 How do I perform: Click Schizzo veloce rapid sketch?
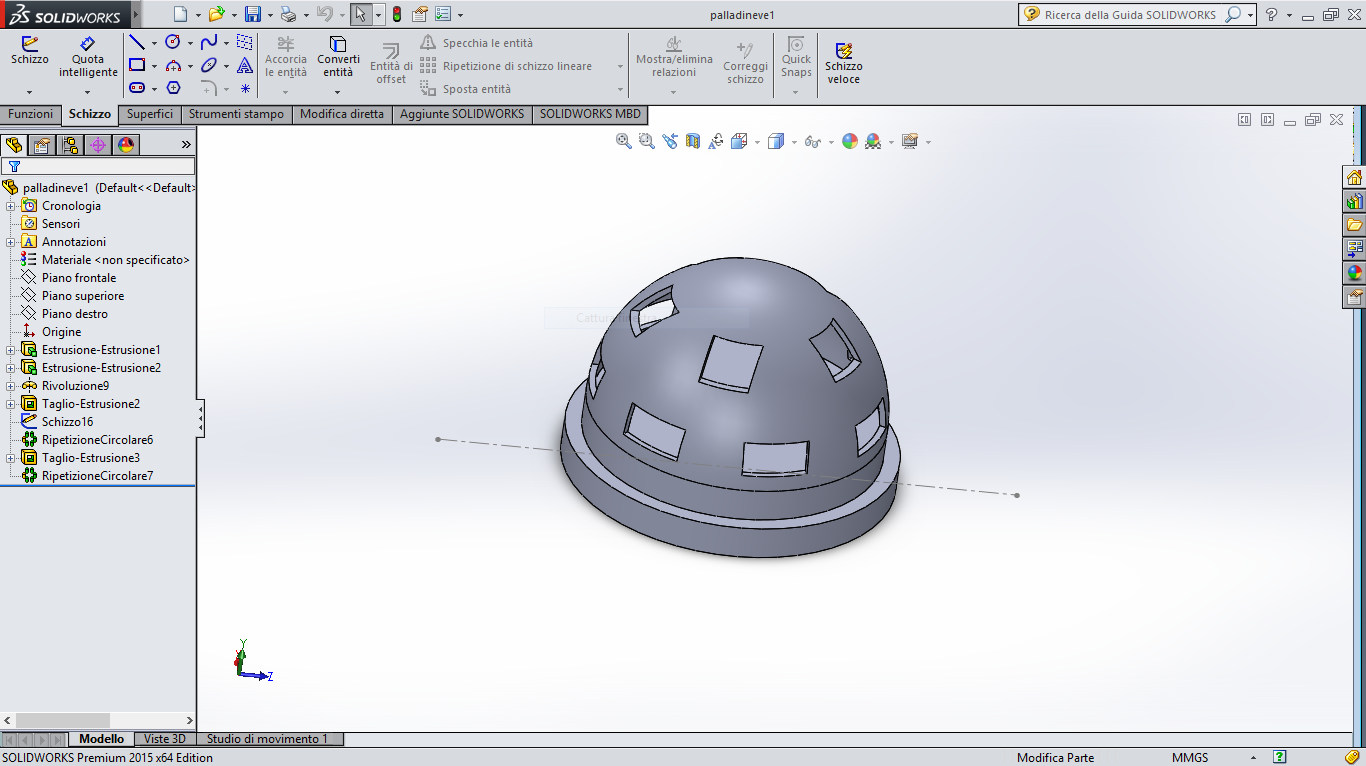point(843,63)
